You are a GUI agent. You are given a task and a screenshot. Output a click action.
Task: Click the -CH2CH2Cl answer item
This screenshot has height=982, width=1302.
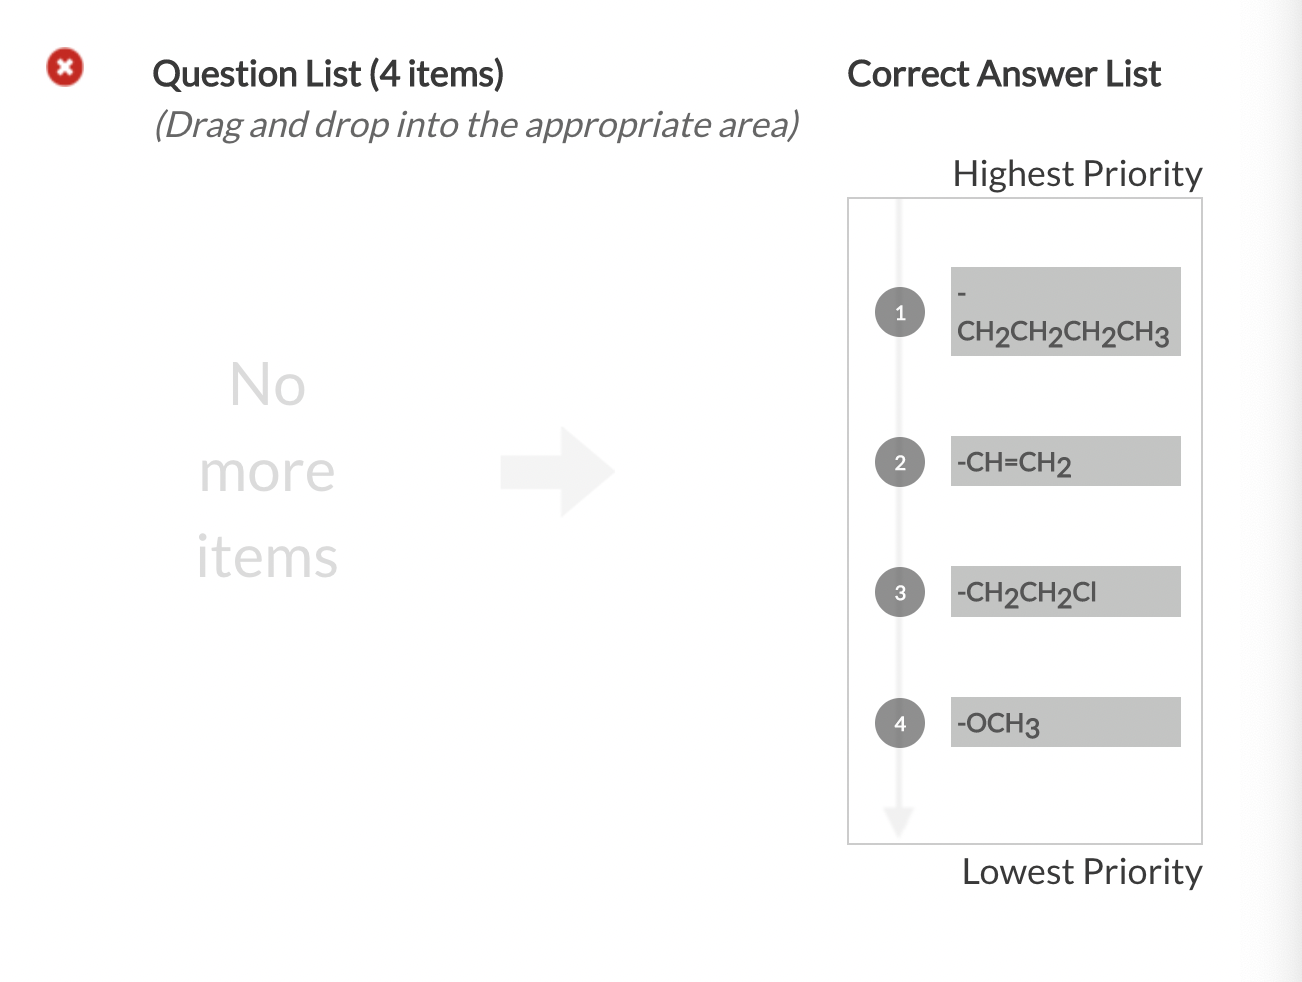click(x=1066, y=592)
